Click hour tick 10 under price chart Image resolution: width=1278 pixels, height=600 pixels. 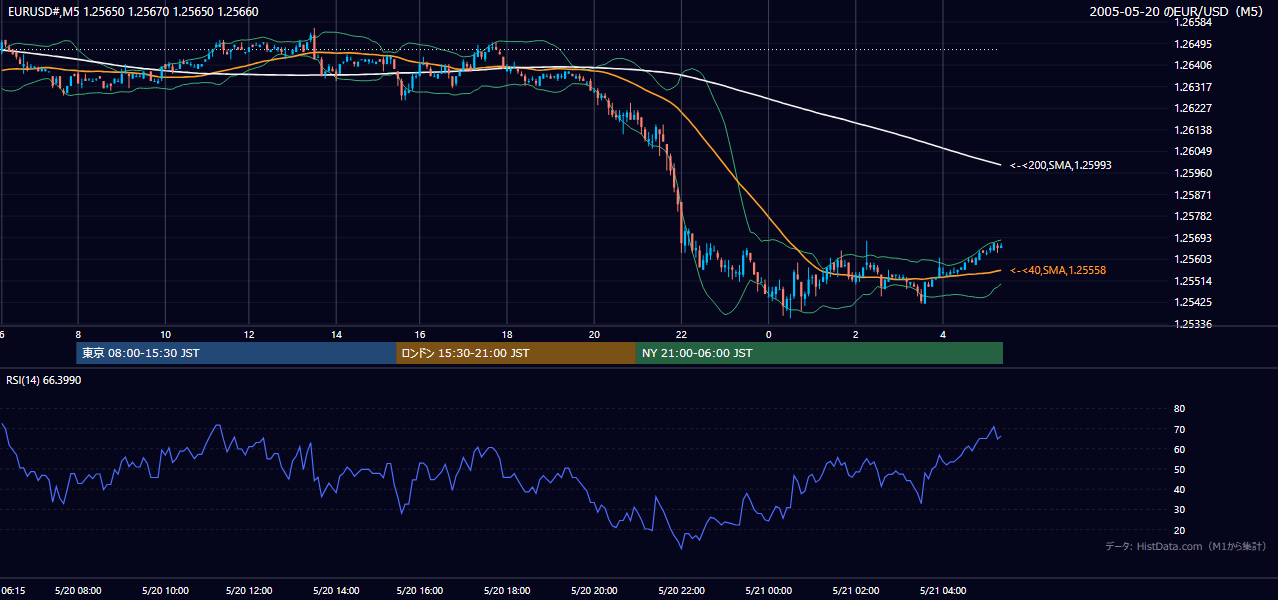pyautogui.click(x=165, y=334)
